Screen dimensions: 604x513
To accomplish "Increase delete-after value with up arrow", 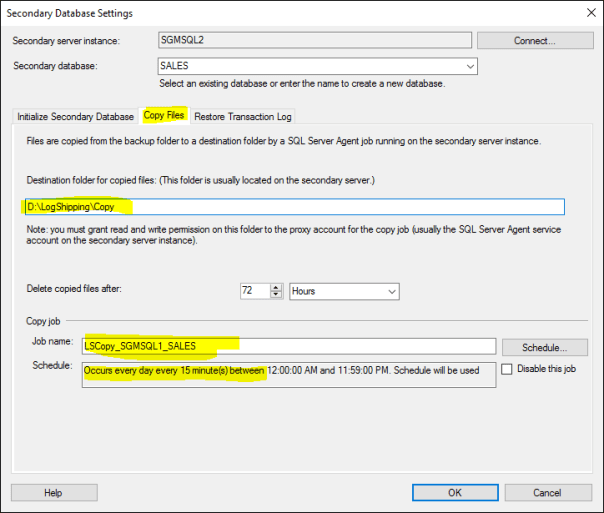I will [x=276, y=287].
